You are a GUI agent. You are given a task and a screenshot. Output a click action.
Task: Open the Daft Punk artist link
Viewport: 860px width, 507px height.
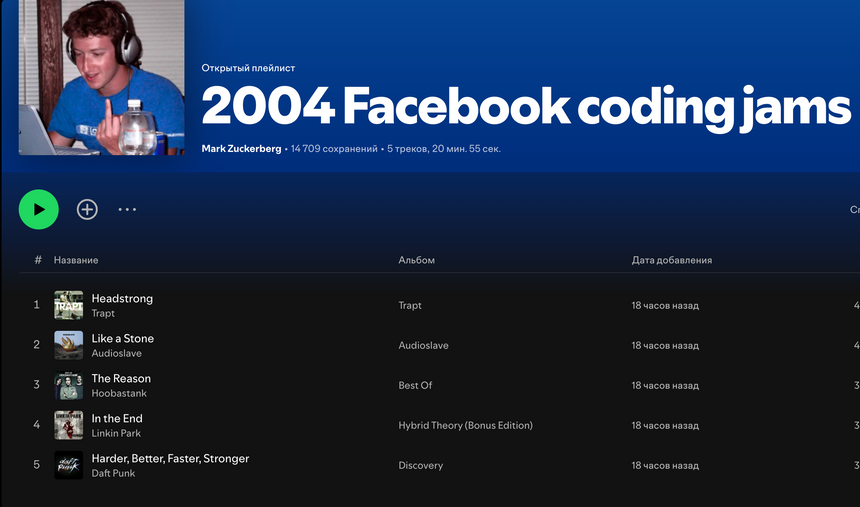[113, 474]
